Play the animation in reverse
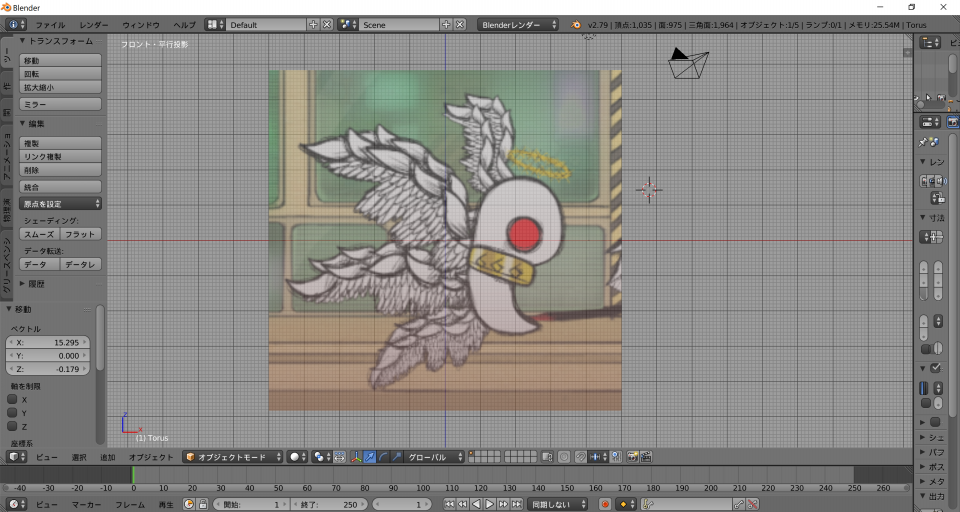The image size is (960, 512). 476,504
